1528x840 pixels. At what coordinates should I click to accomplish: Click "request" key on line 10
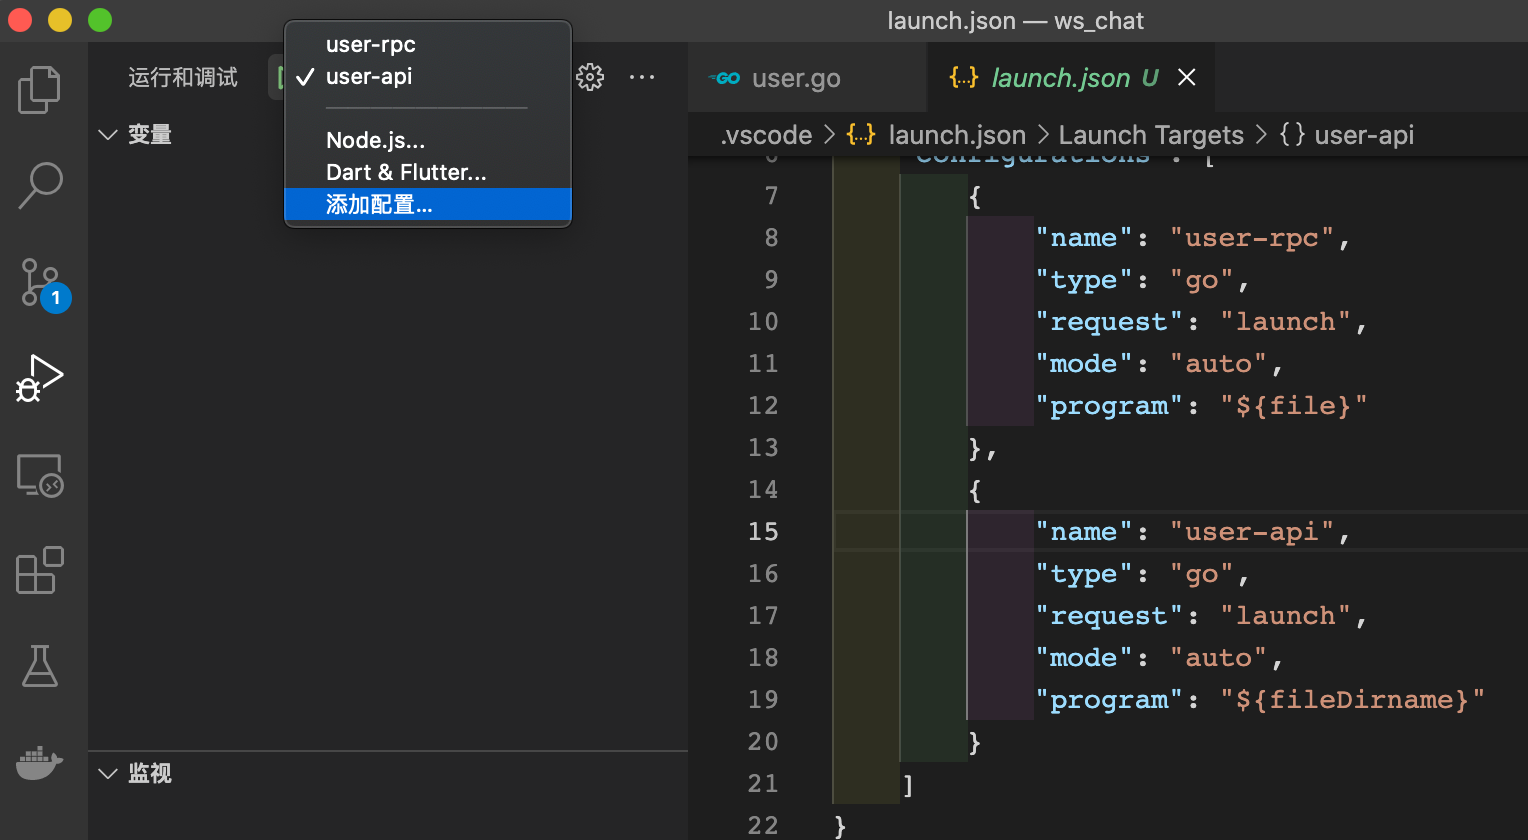tap(1110, 322)
